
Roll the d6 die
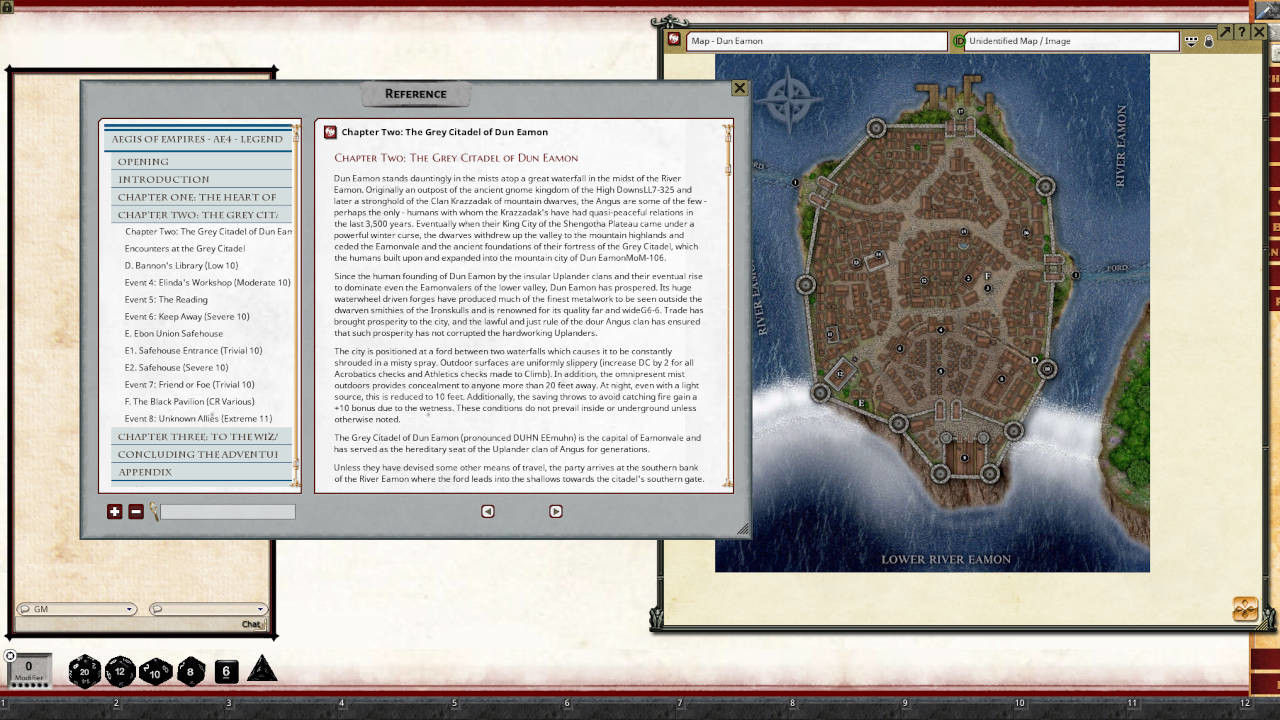click(x=225, y=671)
